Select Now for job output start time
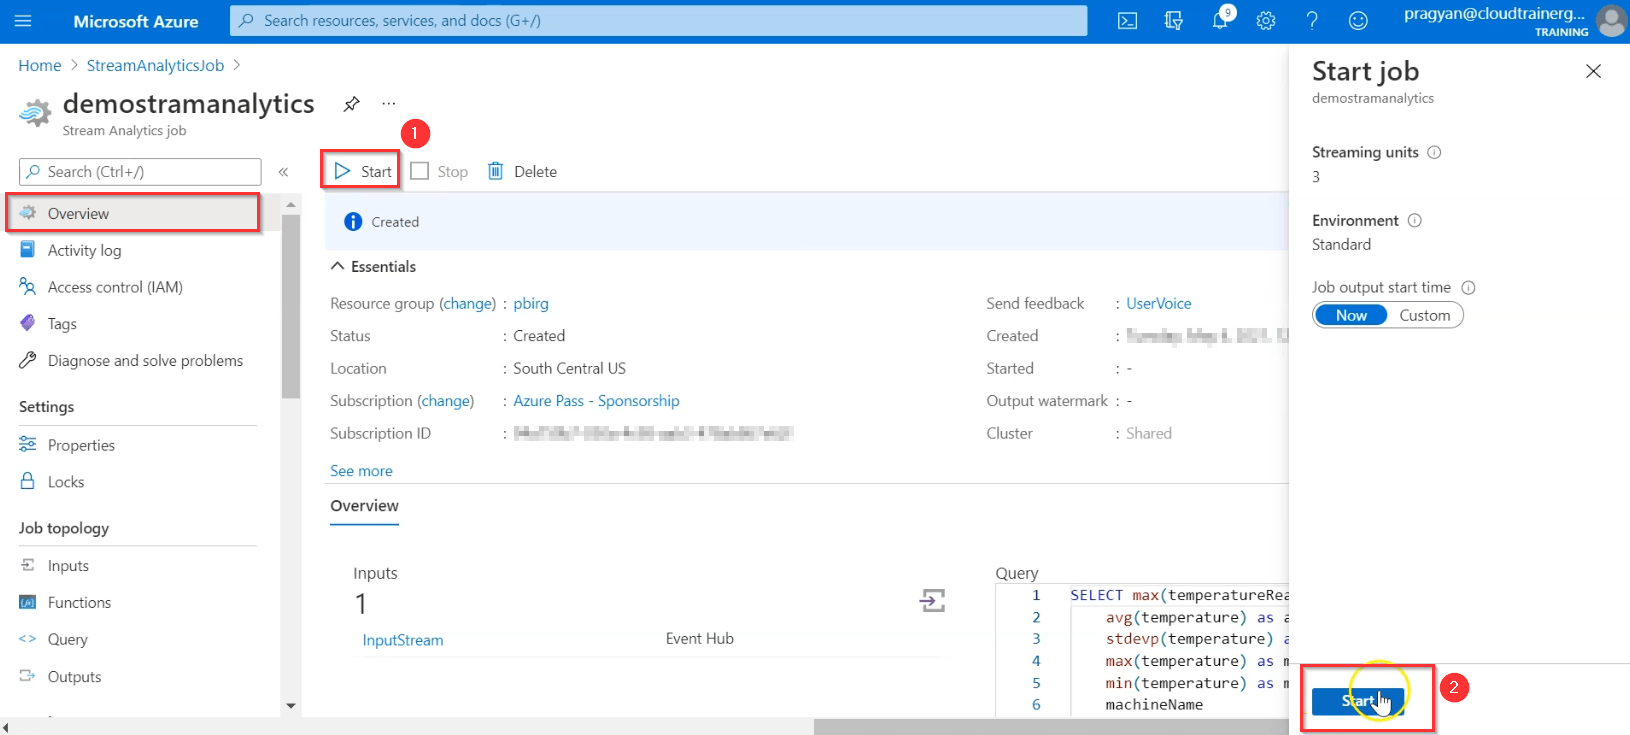This screenshot has width=1630, height=735. tap(1350, 315)
